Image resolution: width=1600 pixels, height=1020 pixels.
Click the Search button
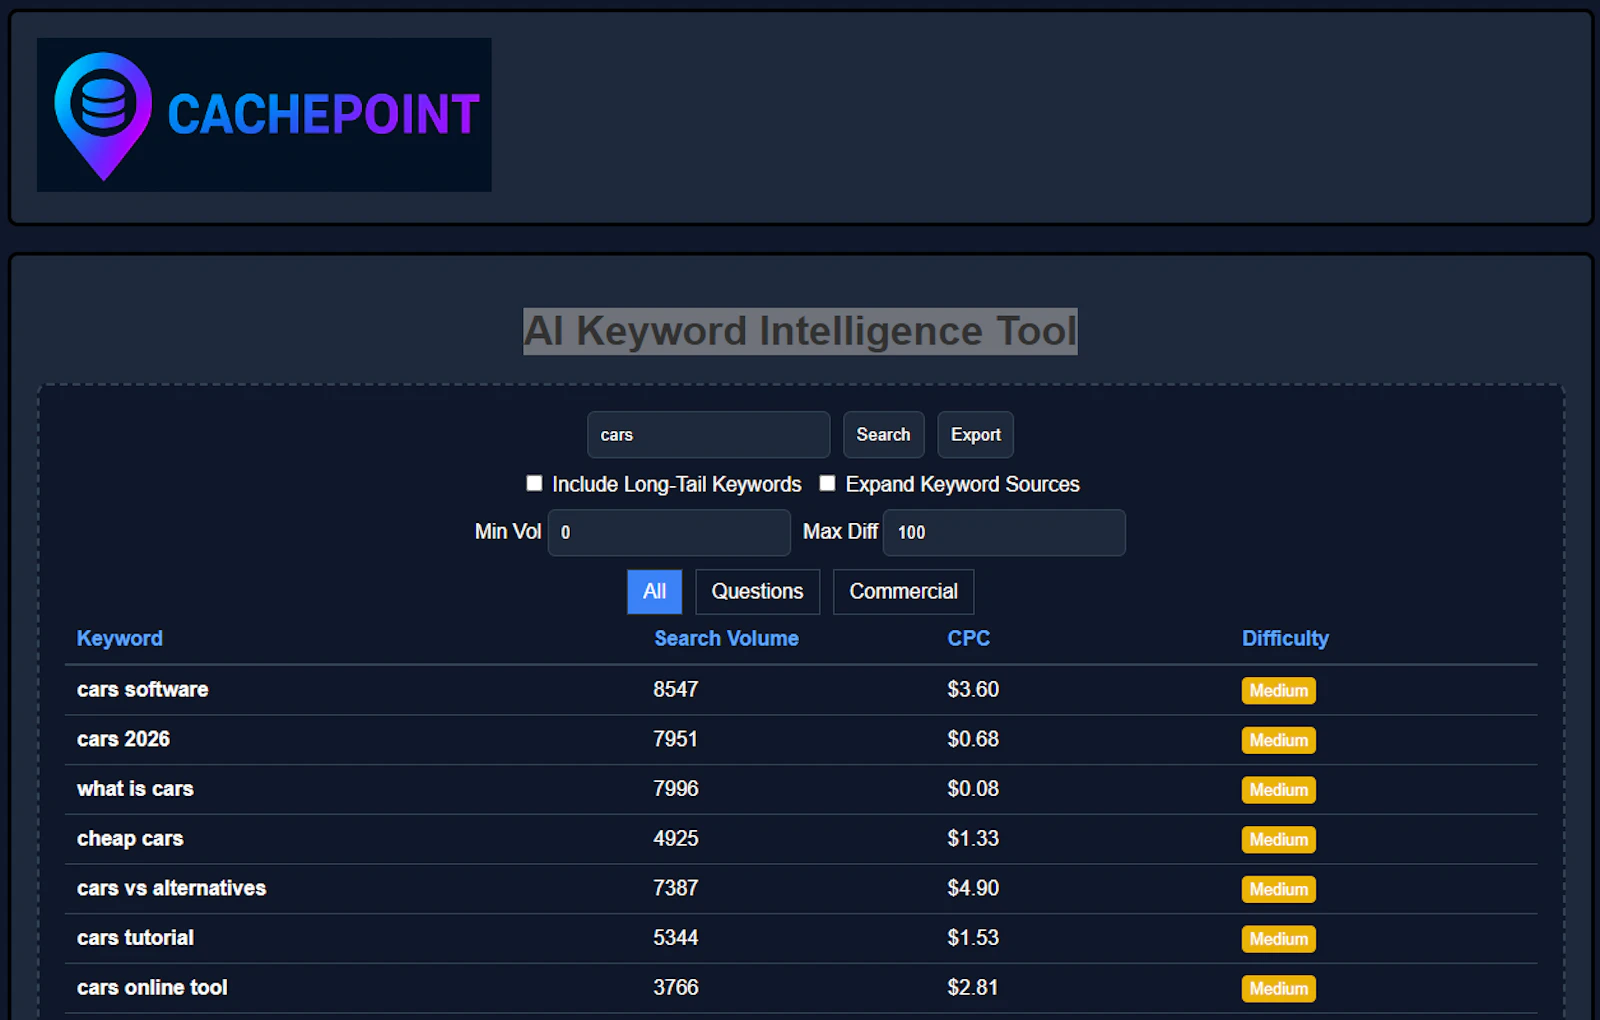[883, 435]
